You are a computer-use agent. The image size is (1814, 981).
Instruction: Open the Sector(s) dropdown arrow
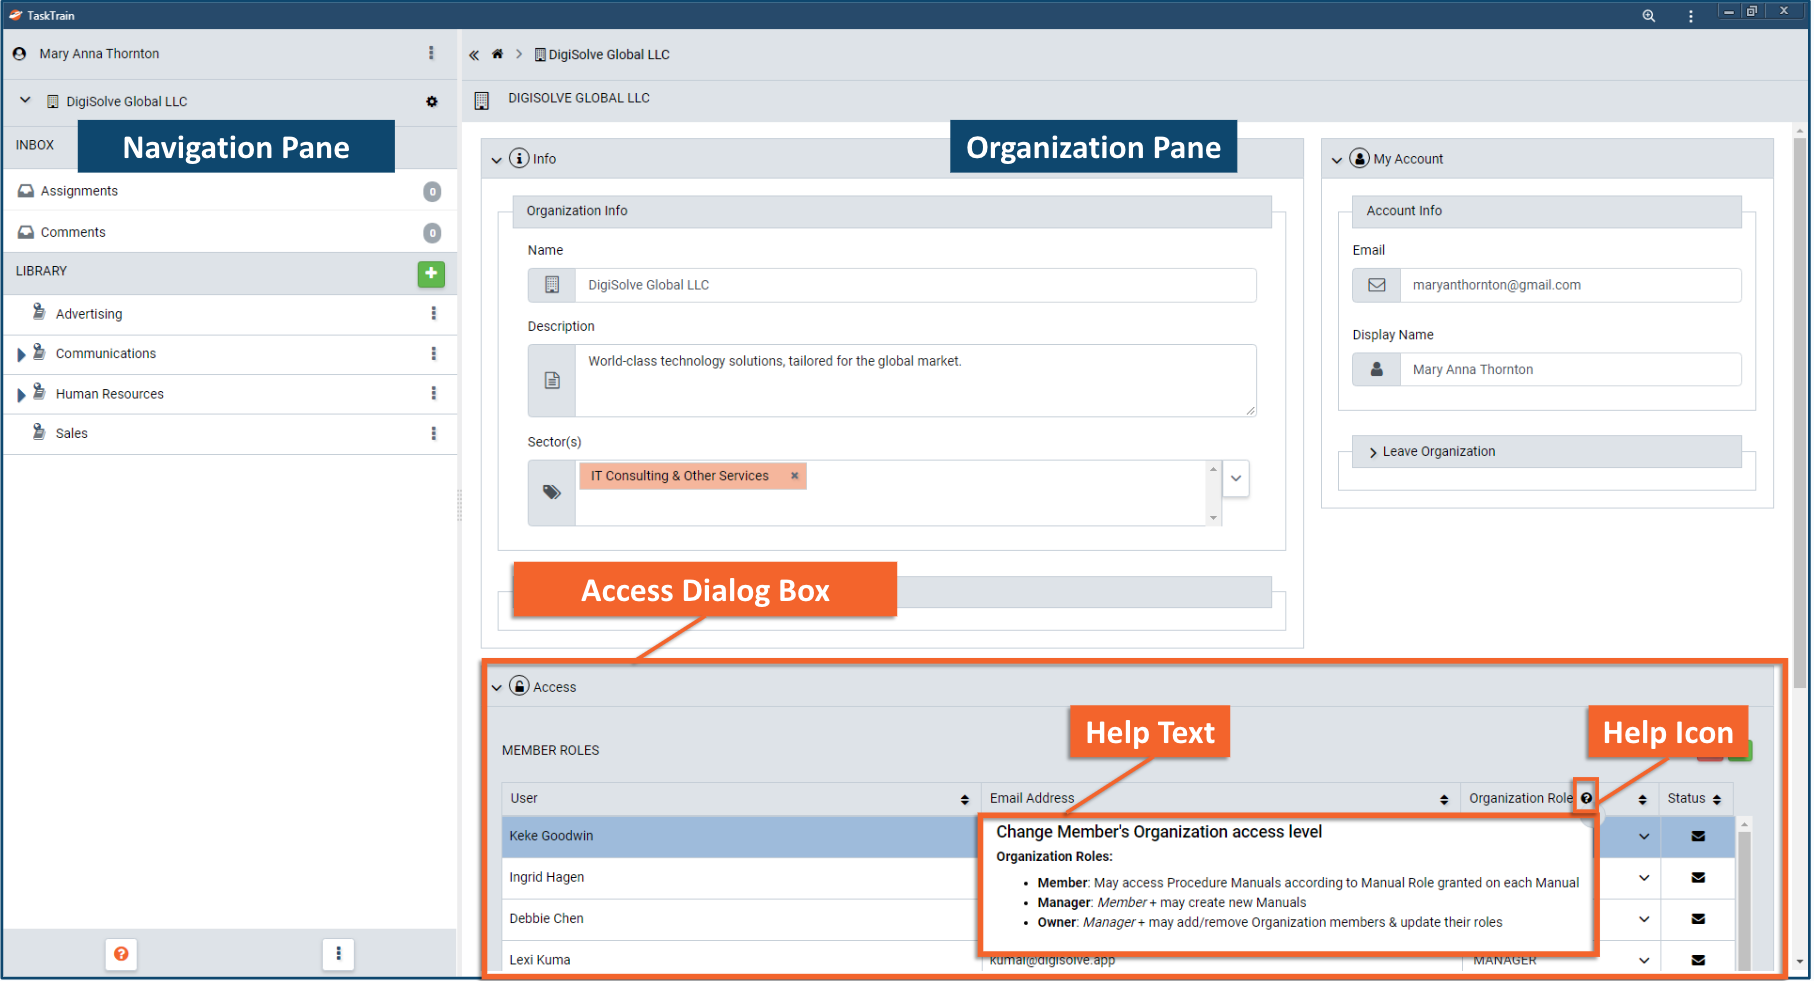tap(1236, 479)
